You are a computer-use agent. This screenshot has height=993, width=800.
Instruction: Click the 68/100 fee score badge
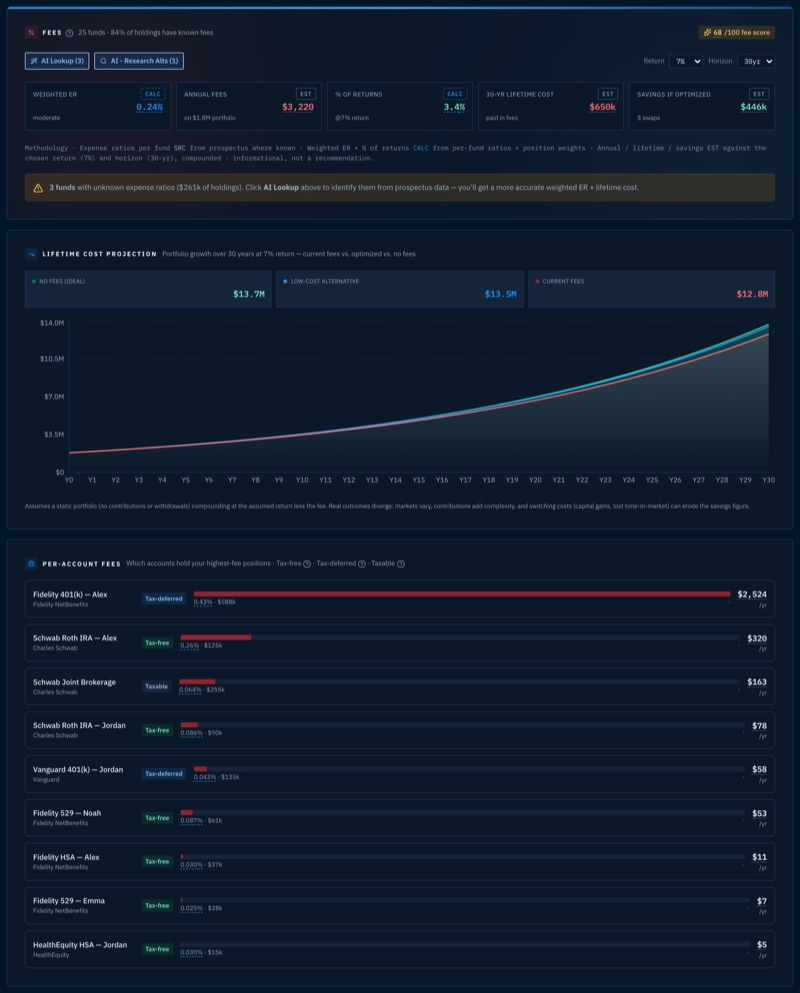pos(737,32)
